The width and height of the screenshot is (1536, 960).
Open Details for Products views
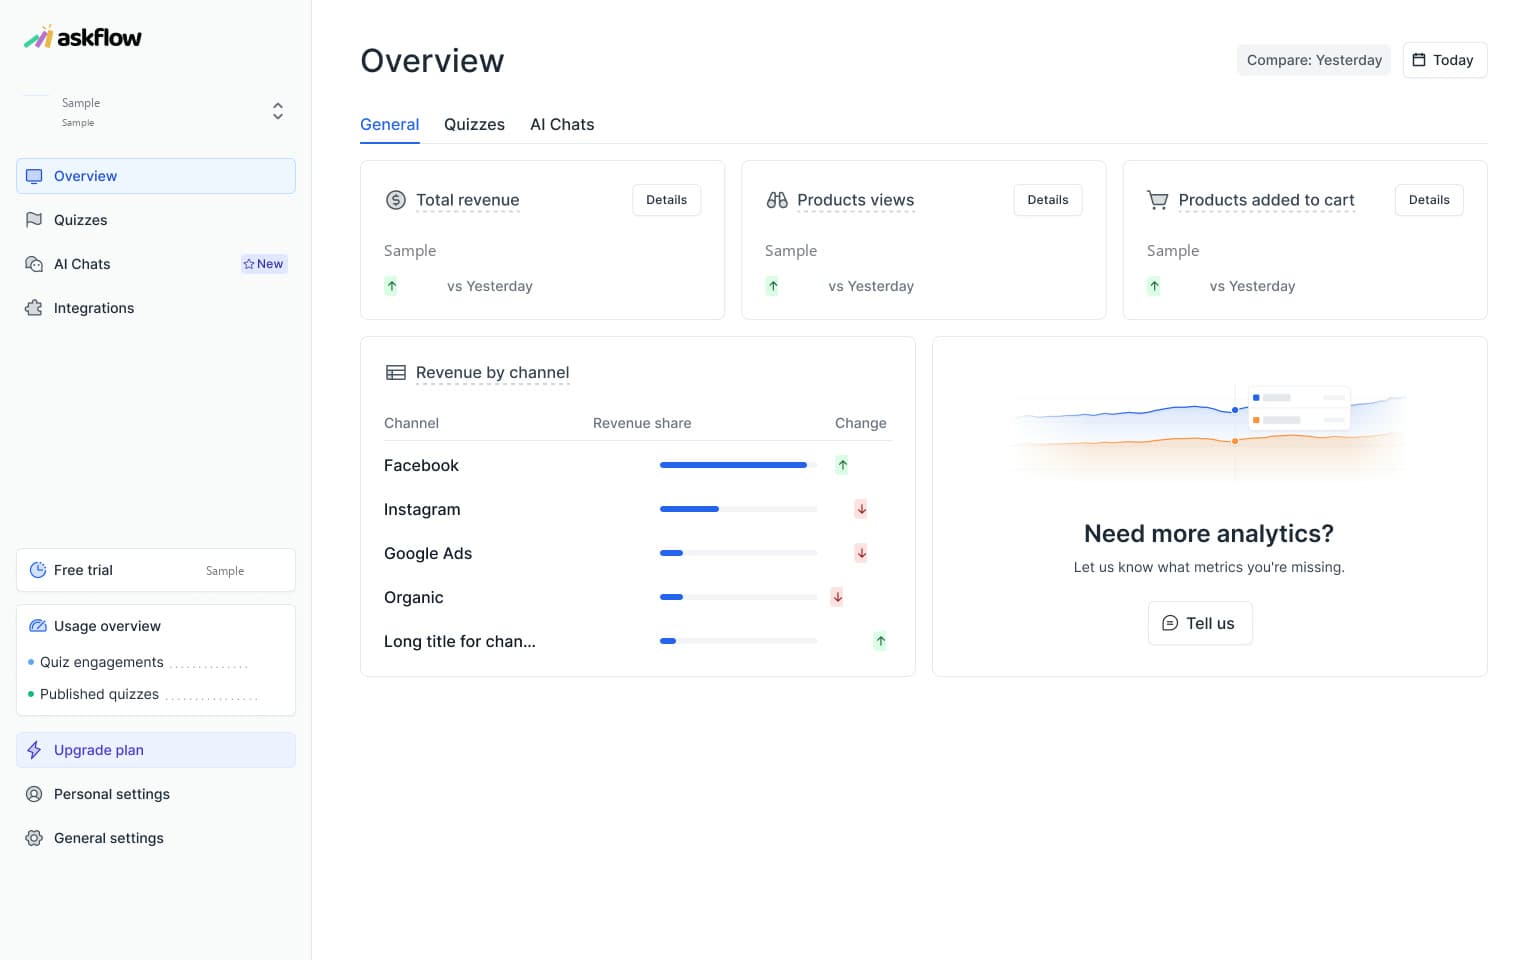pos(1048,200)
